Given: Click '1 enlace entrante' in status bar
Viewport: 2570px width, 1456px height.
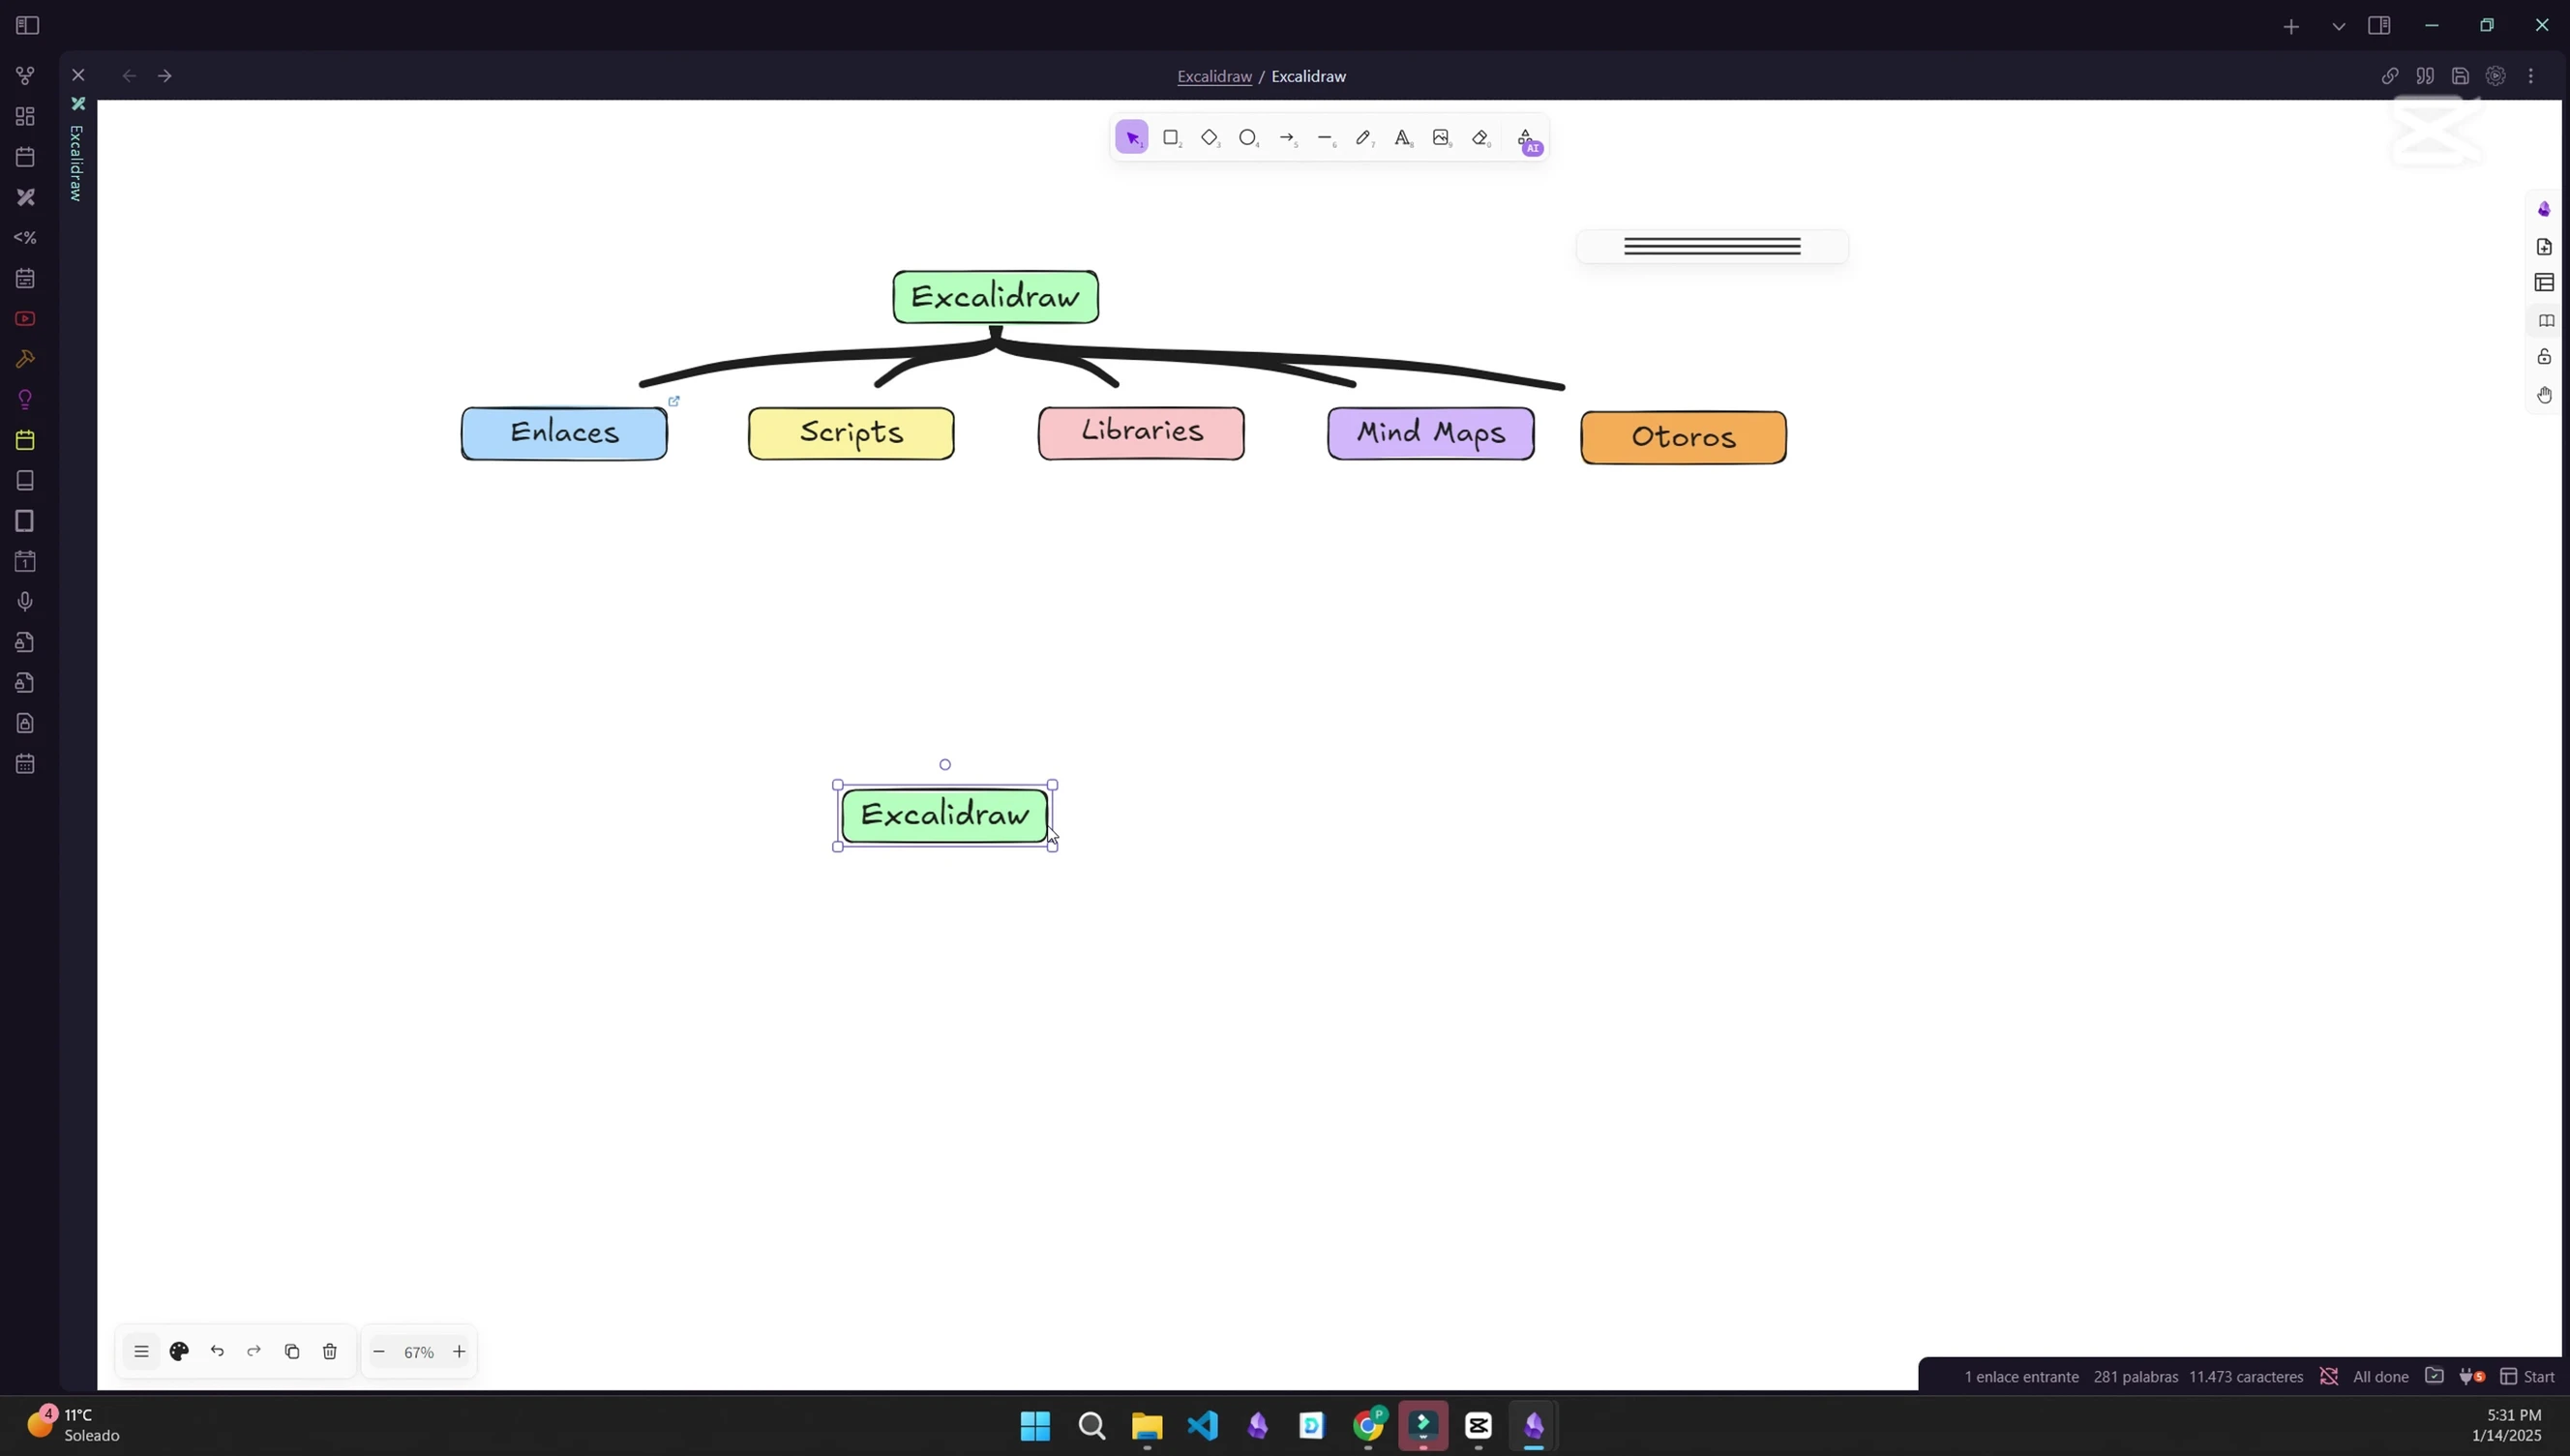Looking at the screenshot, I should (2021, 1377).
